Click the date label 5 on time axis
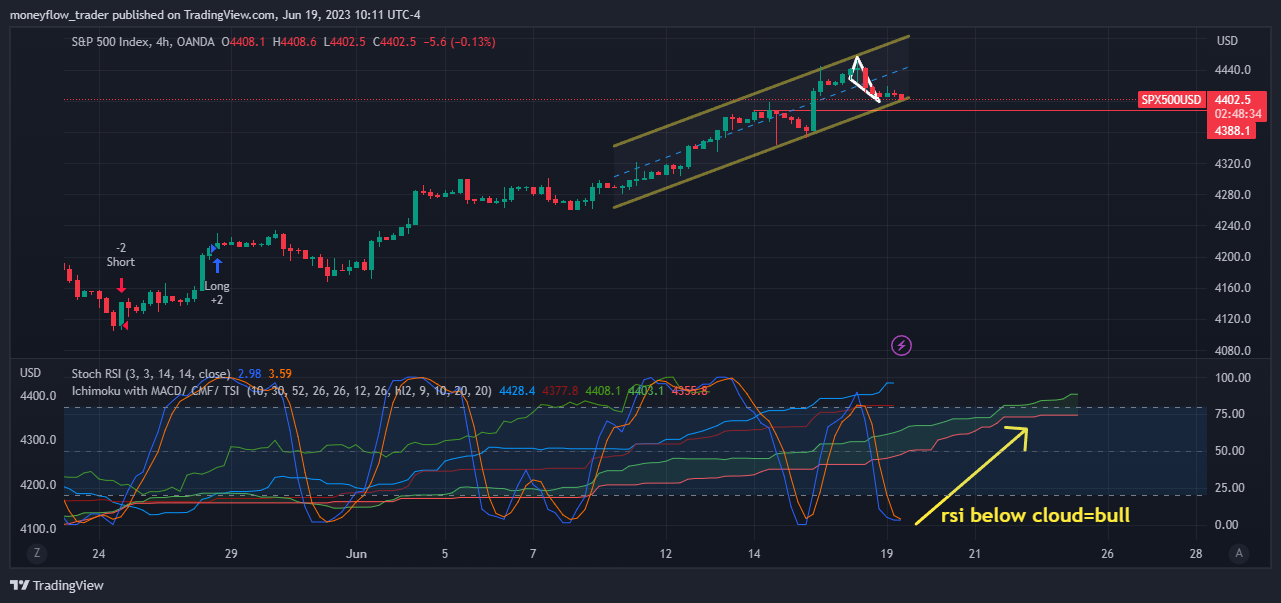The image size is (1281, 603). 445,553
